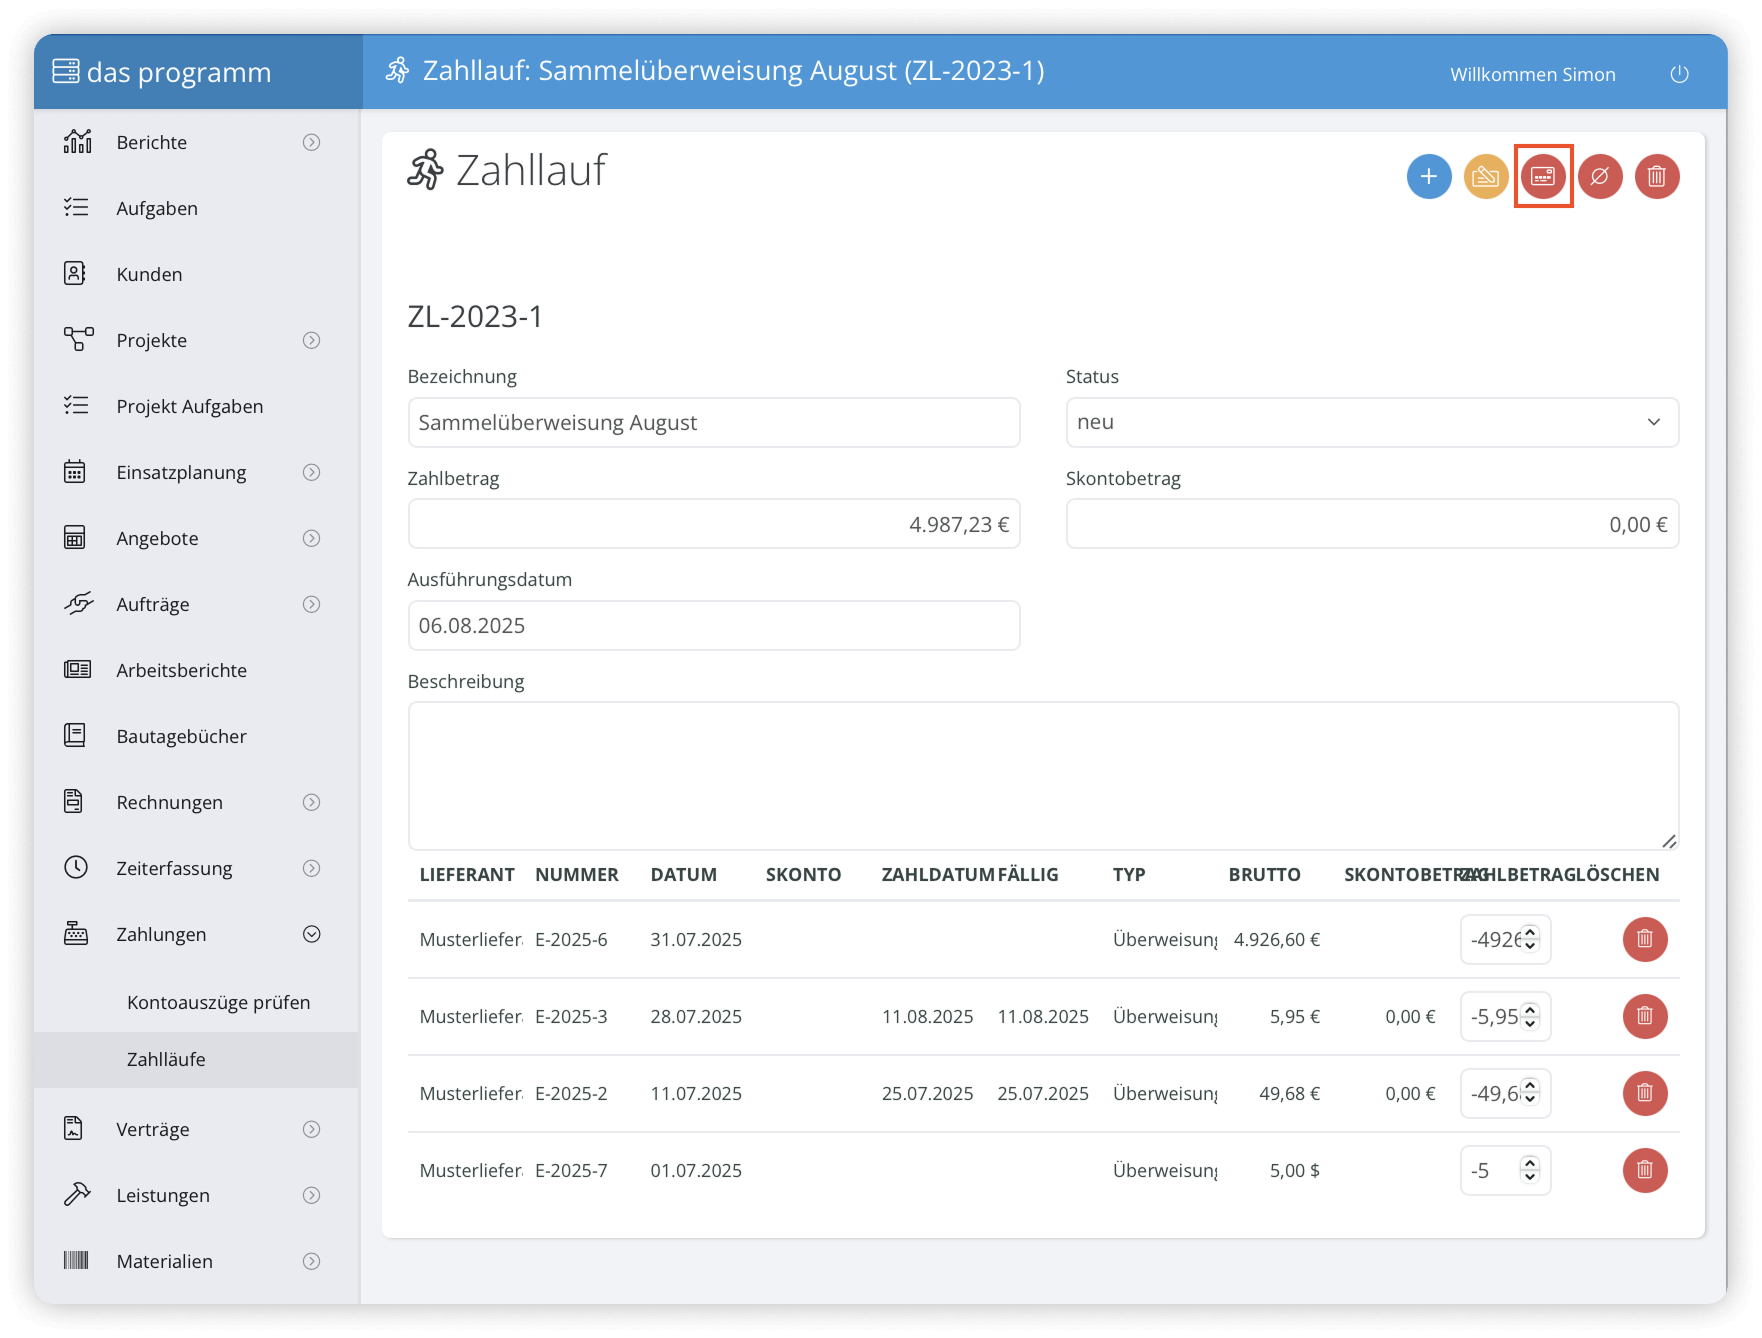The height and width of the screenshot is (1338, 1762).
Task: Delete row E-2025-3 with trash icon
Action: (x=1645, y=1016)
